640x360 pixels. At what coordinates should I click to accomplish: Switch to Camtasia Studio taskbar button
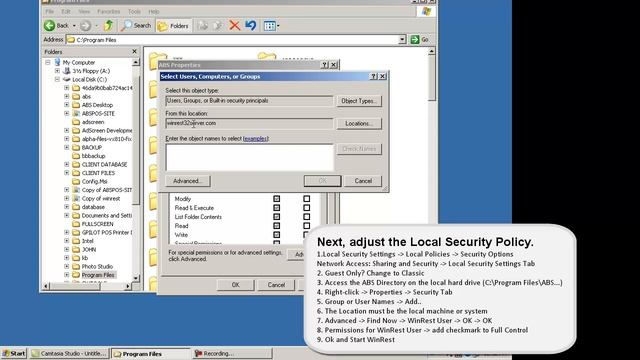coord(69,353)
